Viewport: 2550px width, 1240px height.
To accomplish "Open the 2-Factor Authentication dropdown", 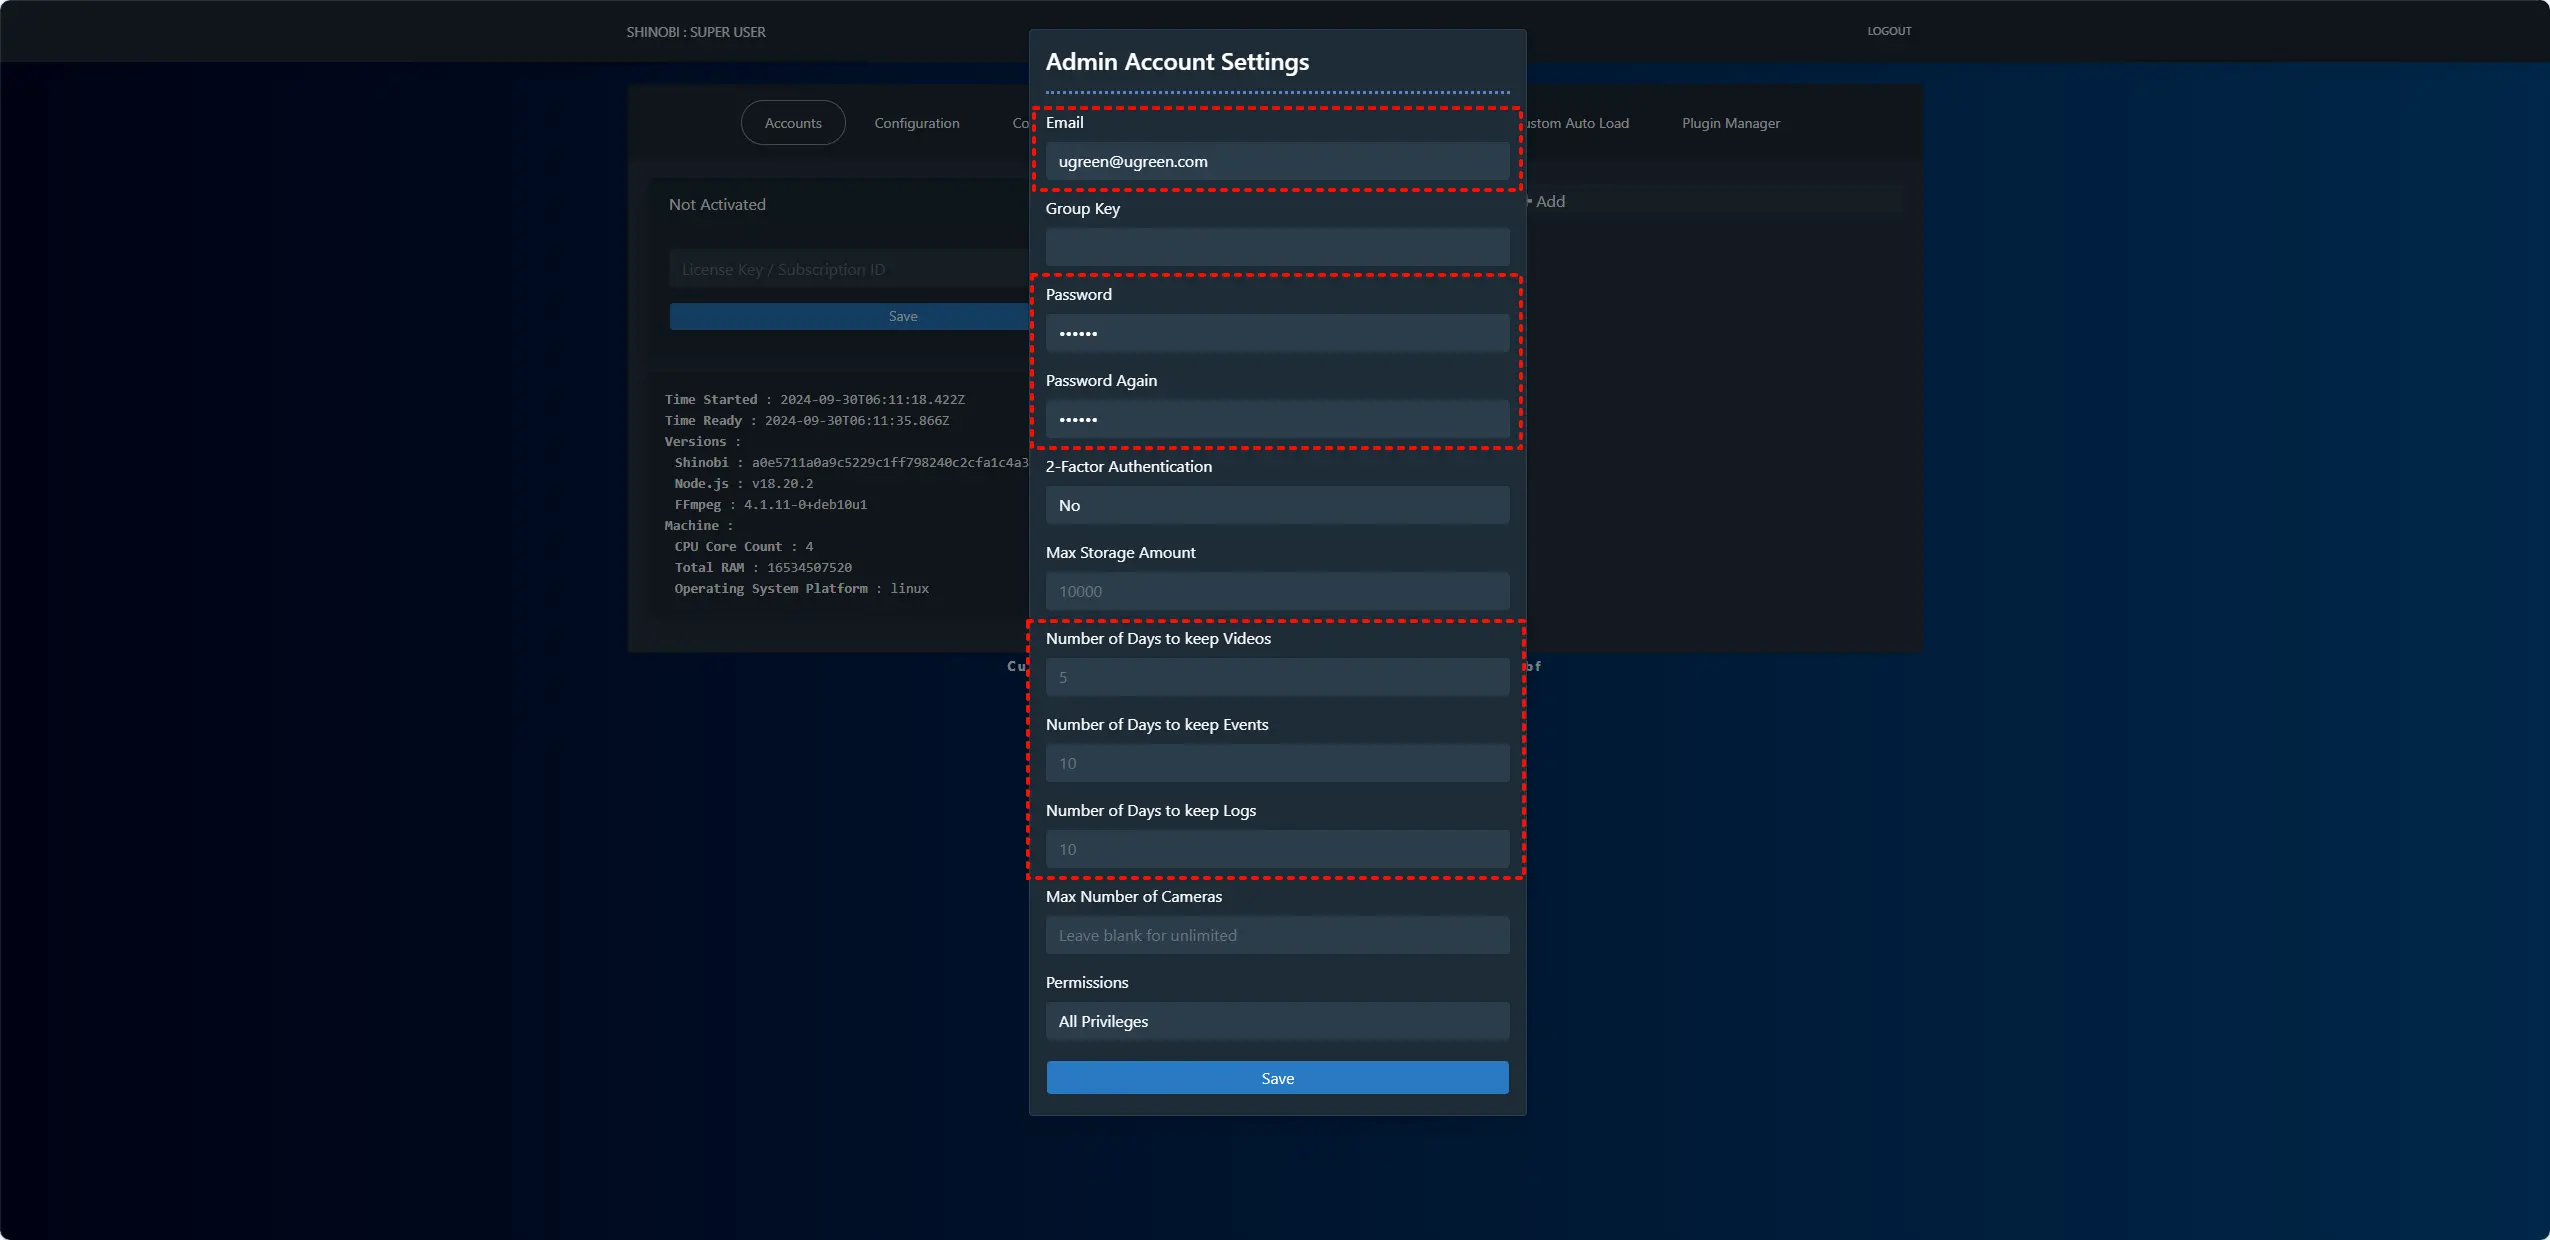I will point(1276,505).
